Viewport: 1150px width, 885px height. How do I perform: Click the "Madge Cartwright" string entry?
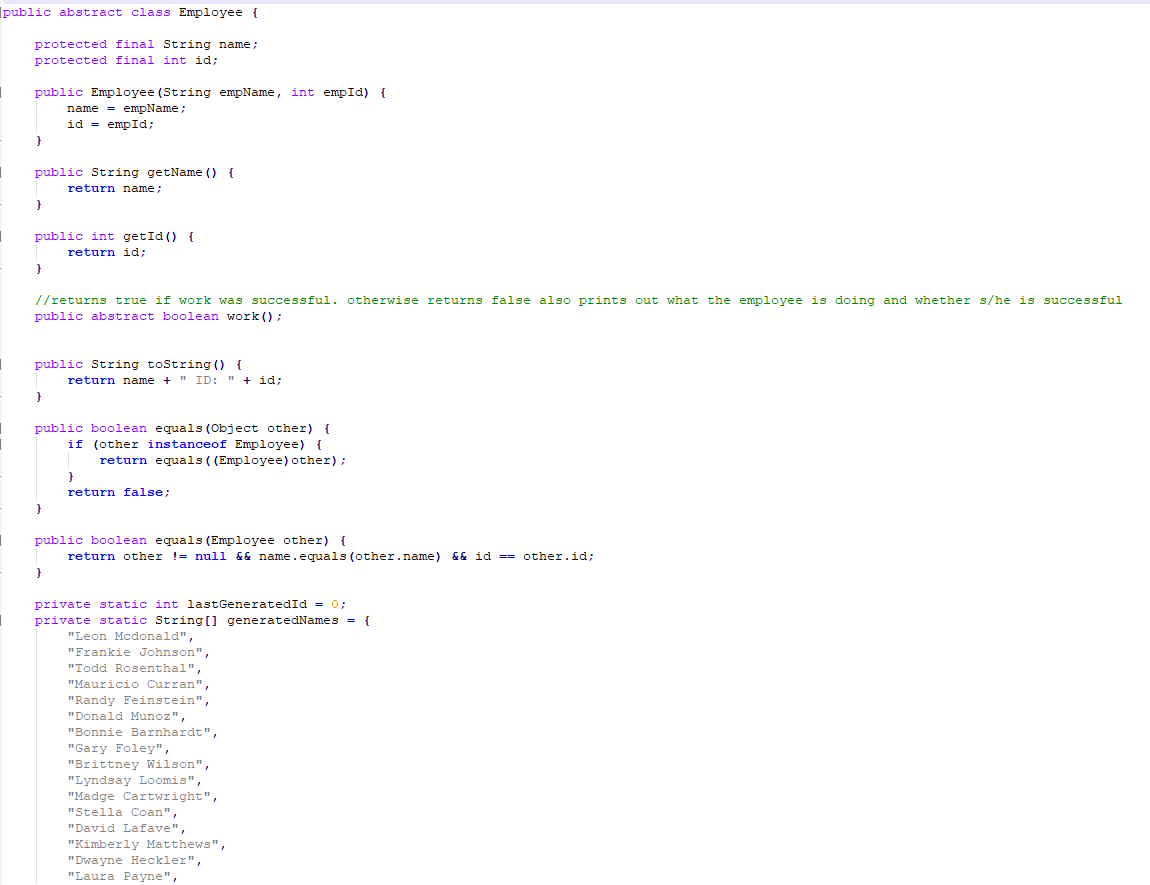click(x=142, y=797)
